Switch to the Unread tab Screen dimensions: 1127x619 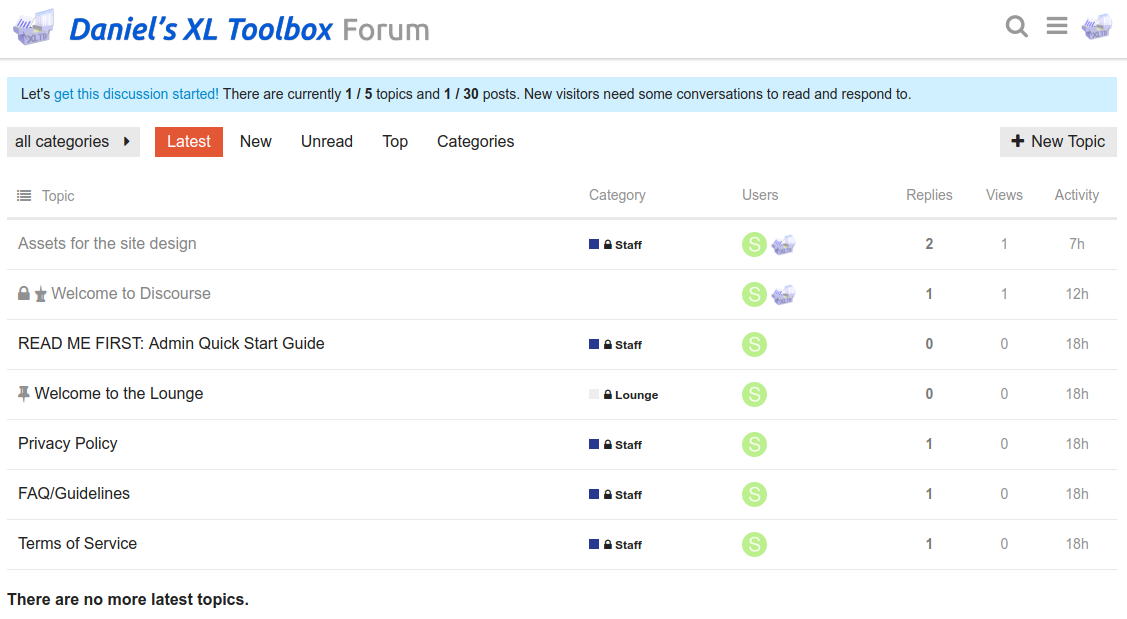point(327,142)
